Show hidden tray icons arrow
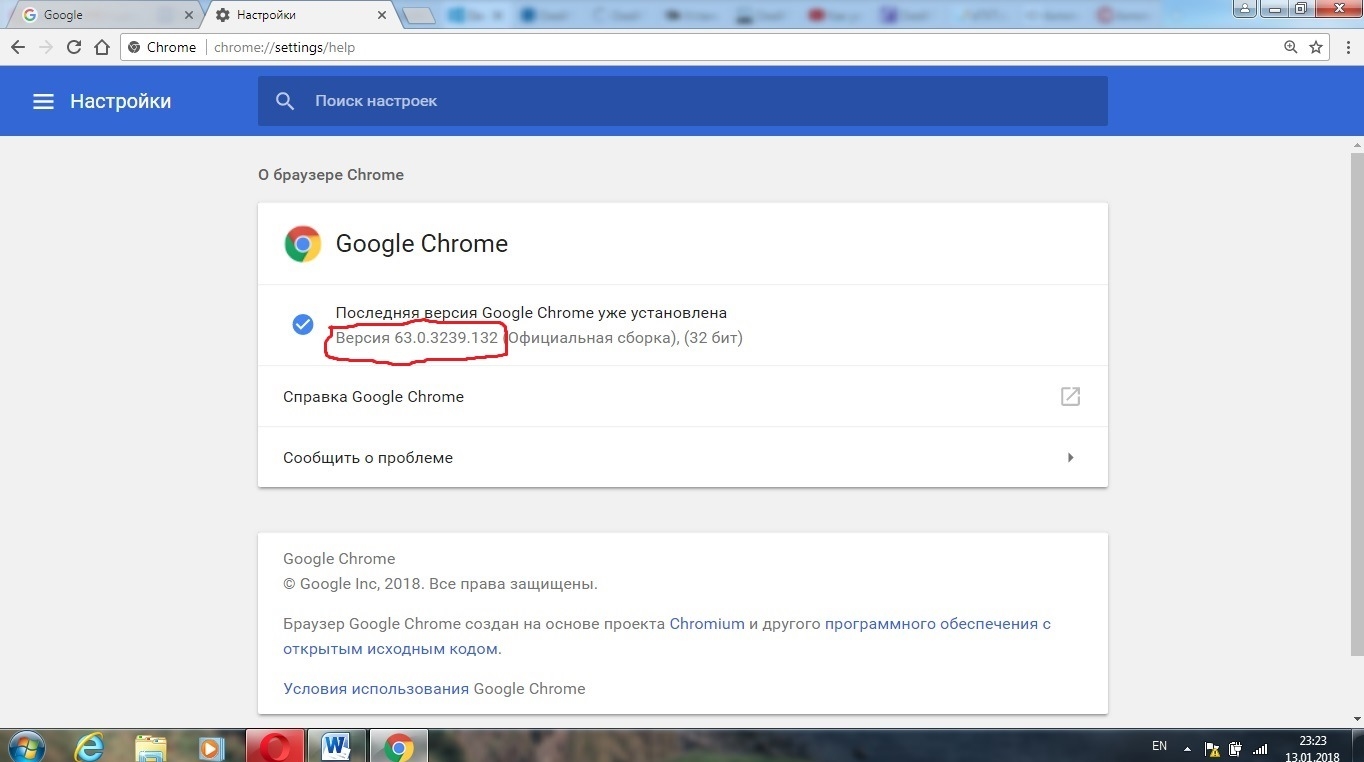 point(1187,747)
